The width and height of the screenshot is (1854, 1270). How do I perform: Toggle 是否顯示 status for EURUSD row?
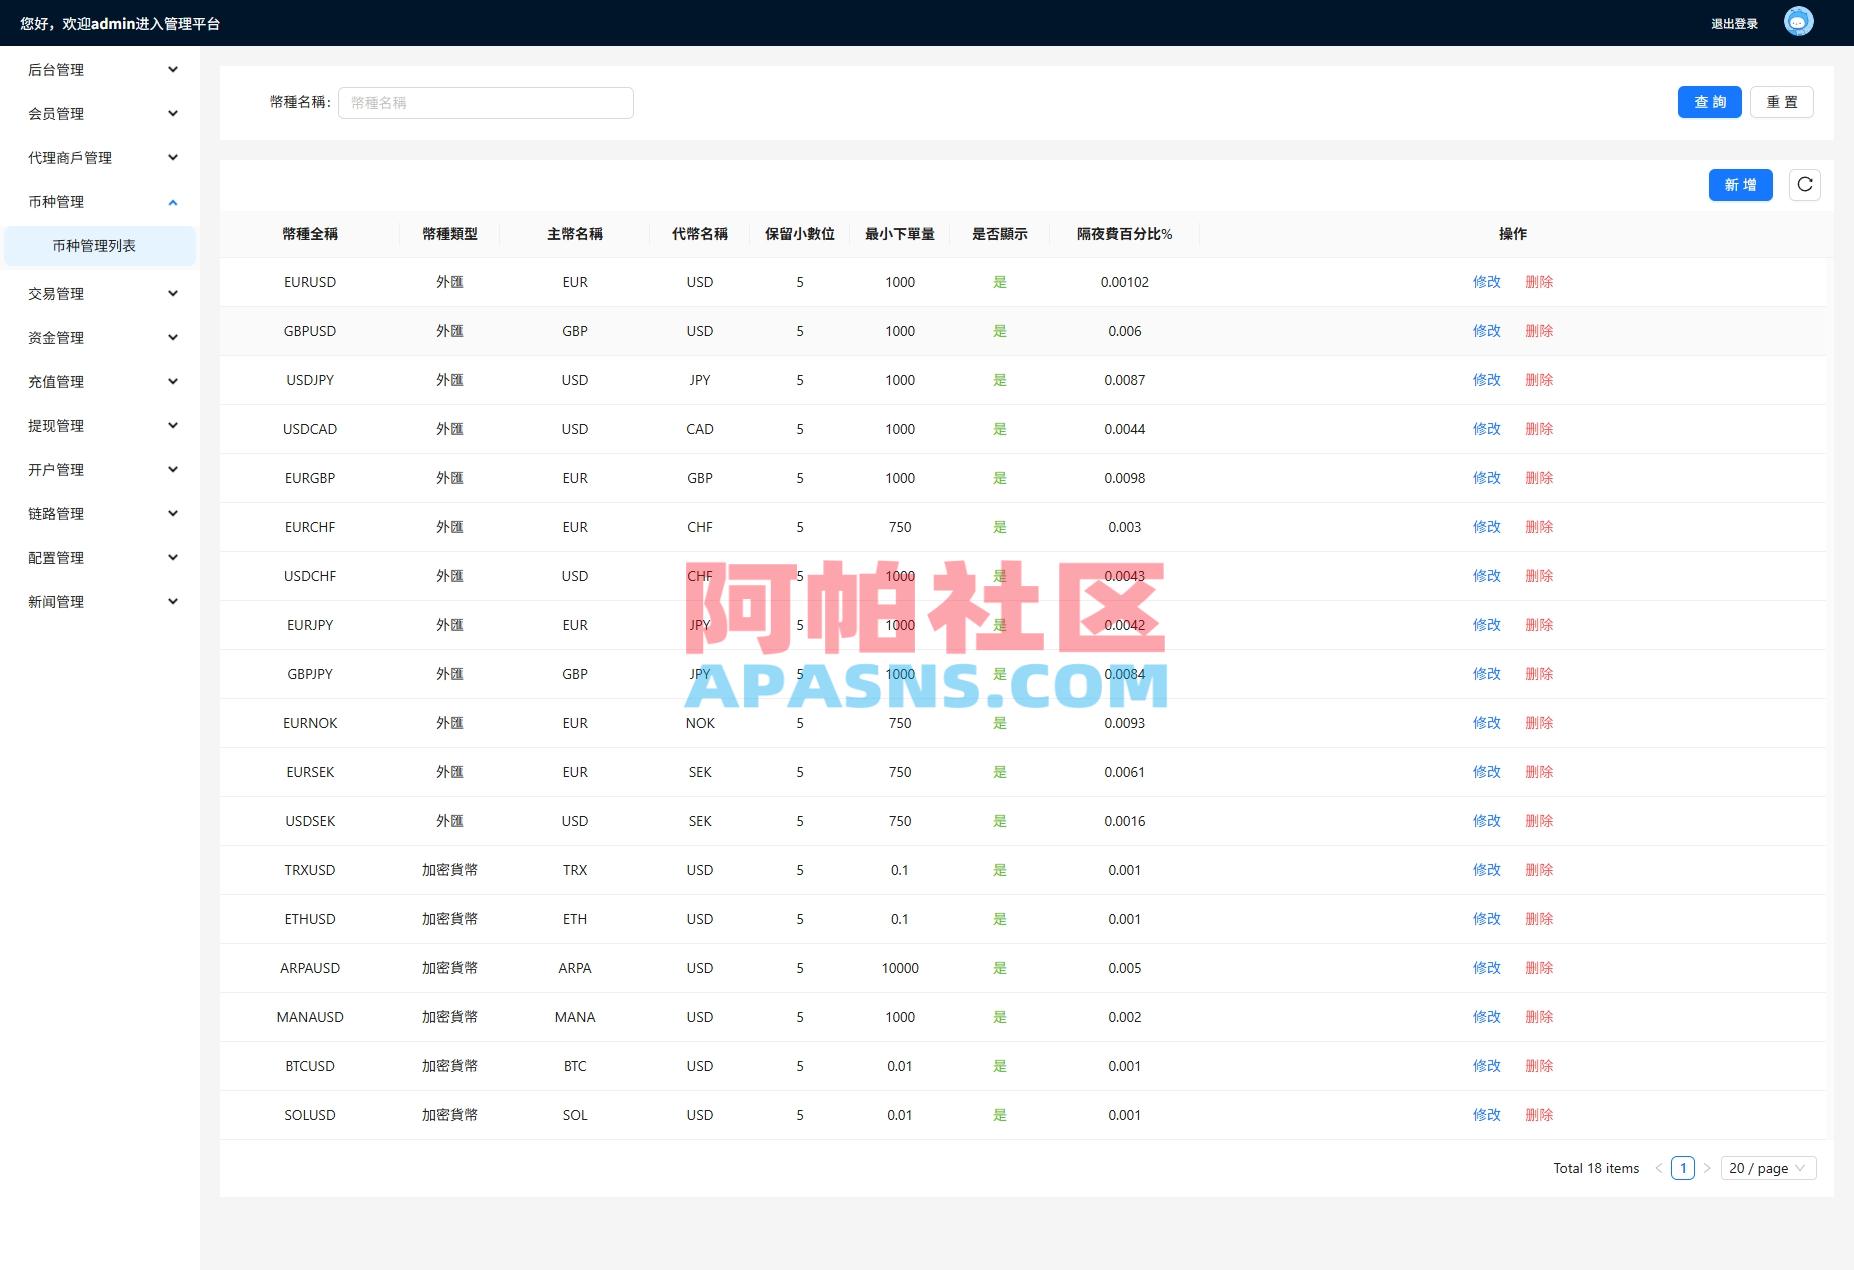tap(999, 282)
